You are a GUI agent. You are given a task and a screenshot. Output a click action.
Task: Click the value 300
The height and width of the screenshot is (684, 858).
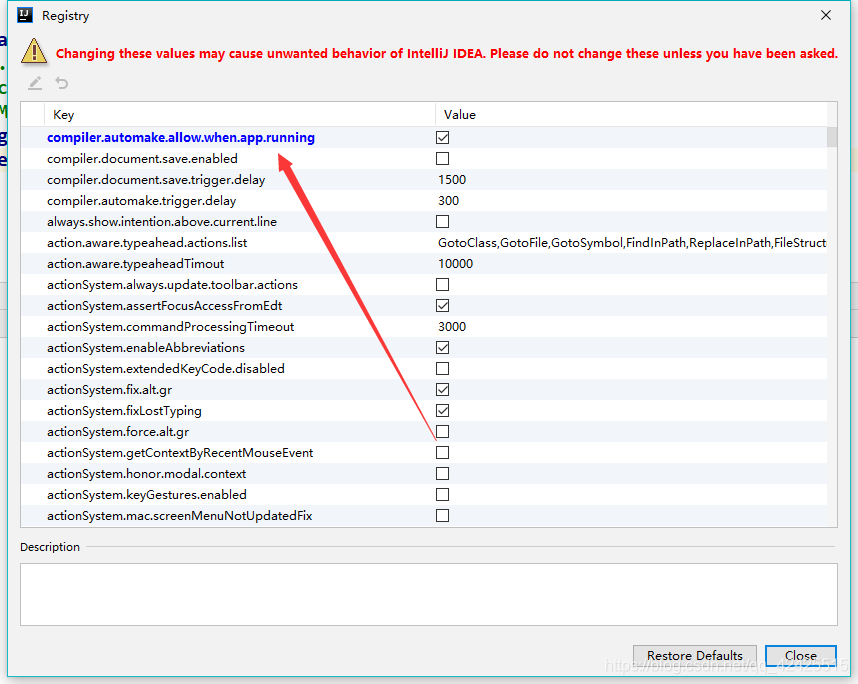click(x=448, y=201)
